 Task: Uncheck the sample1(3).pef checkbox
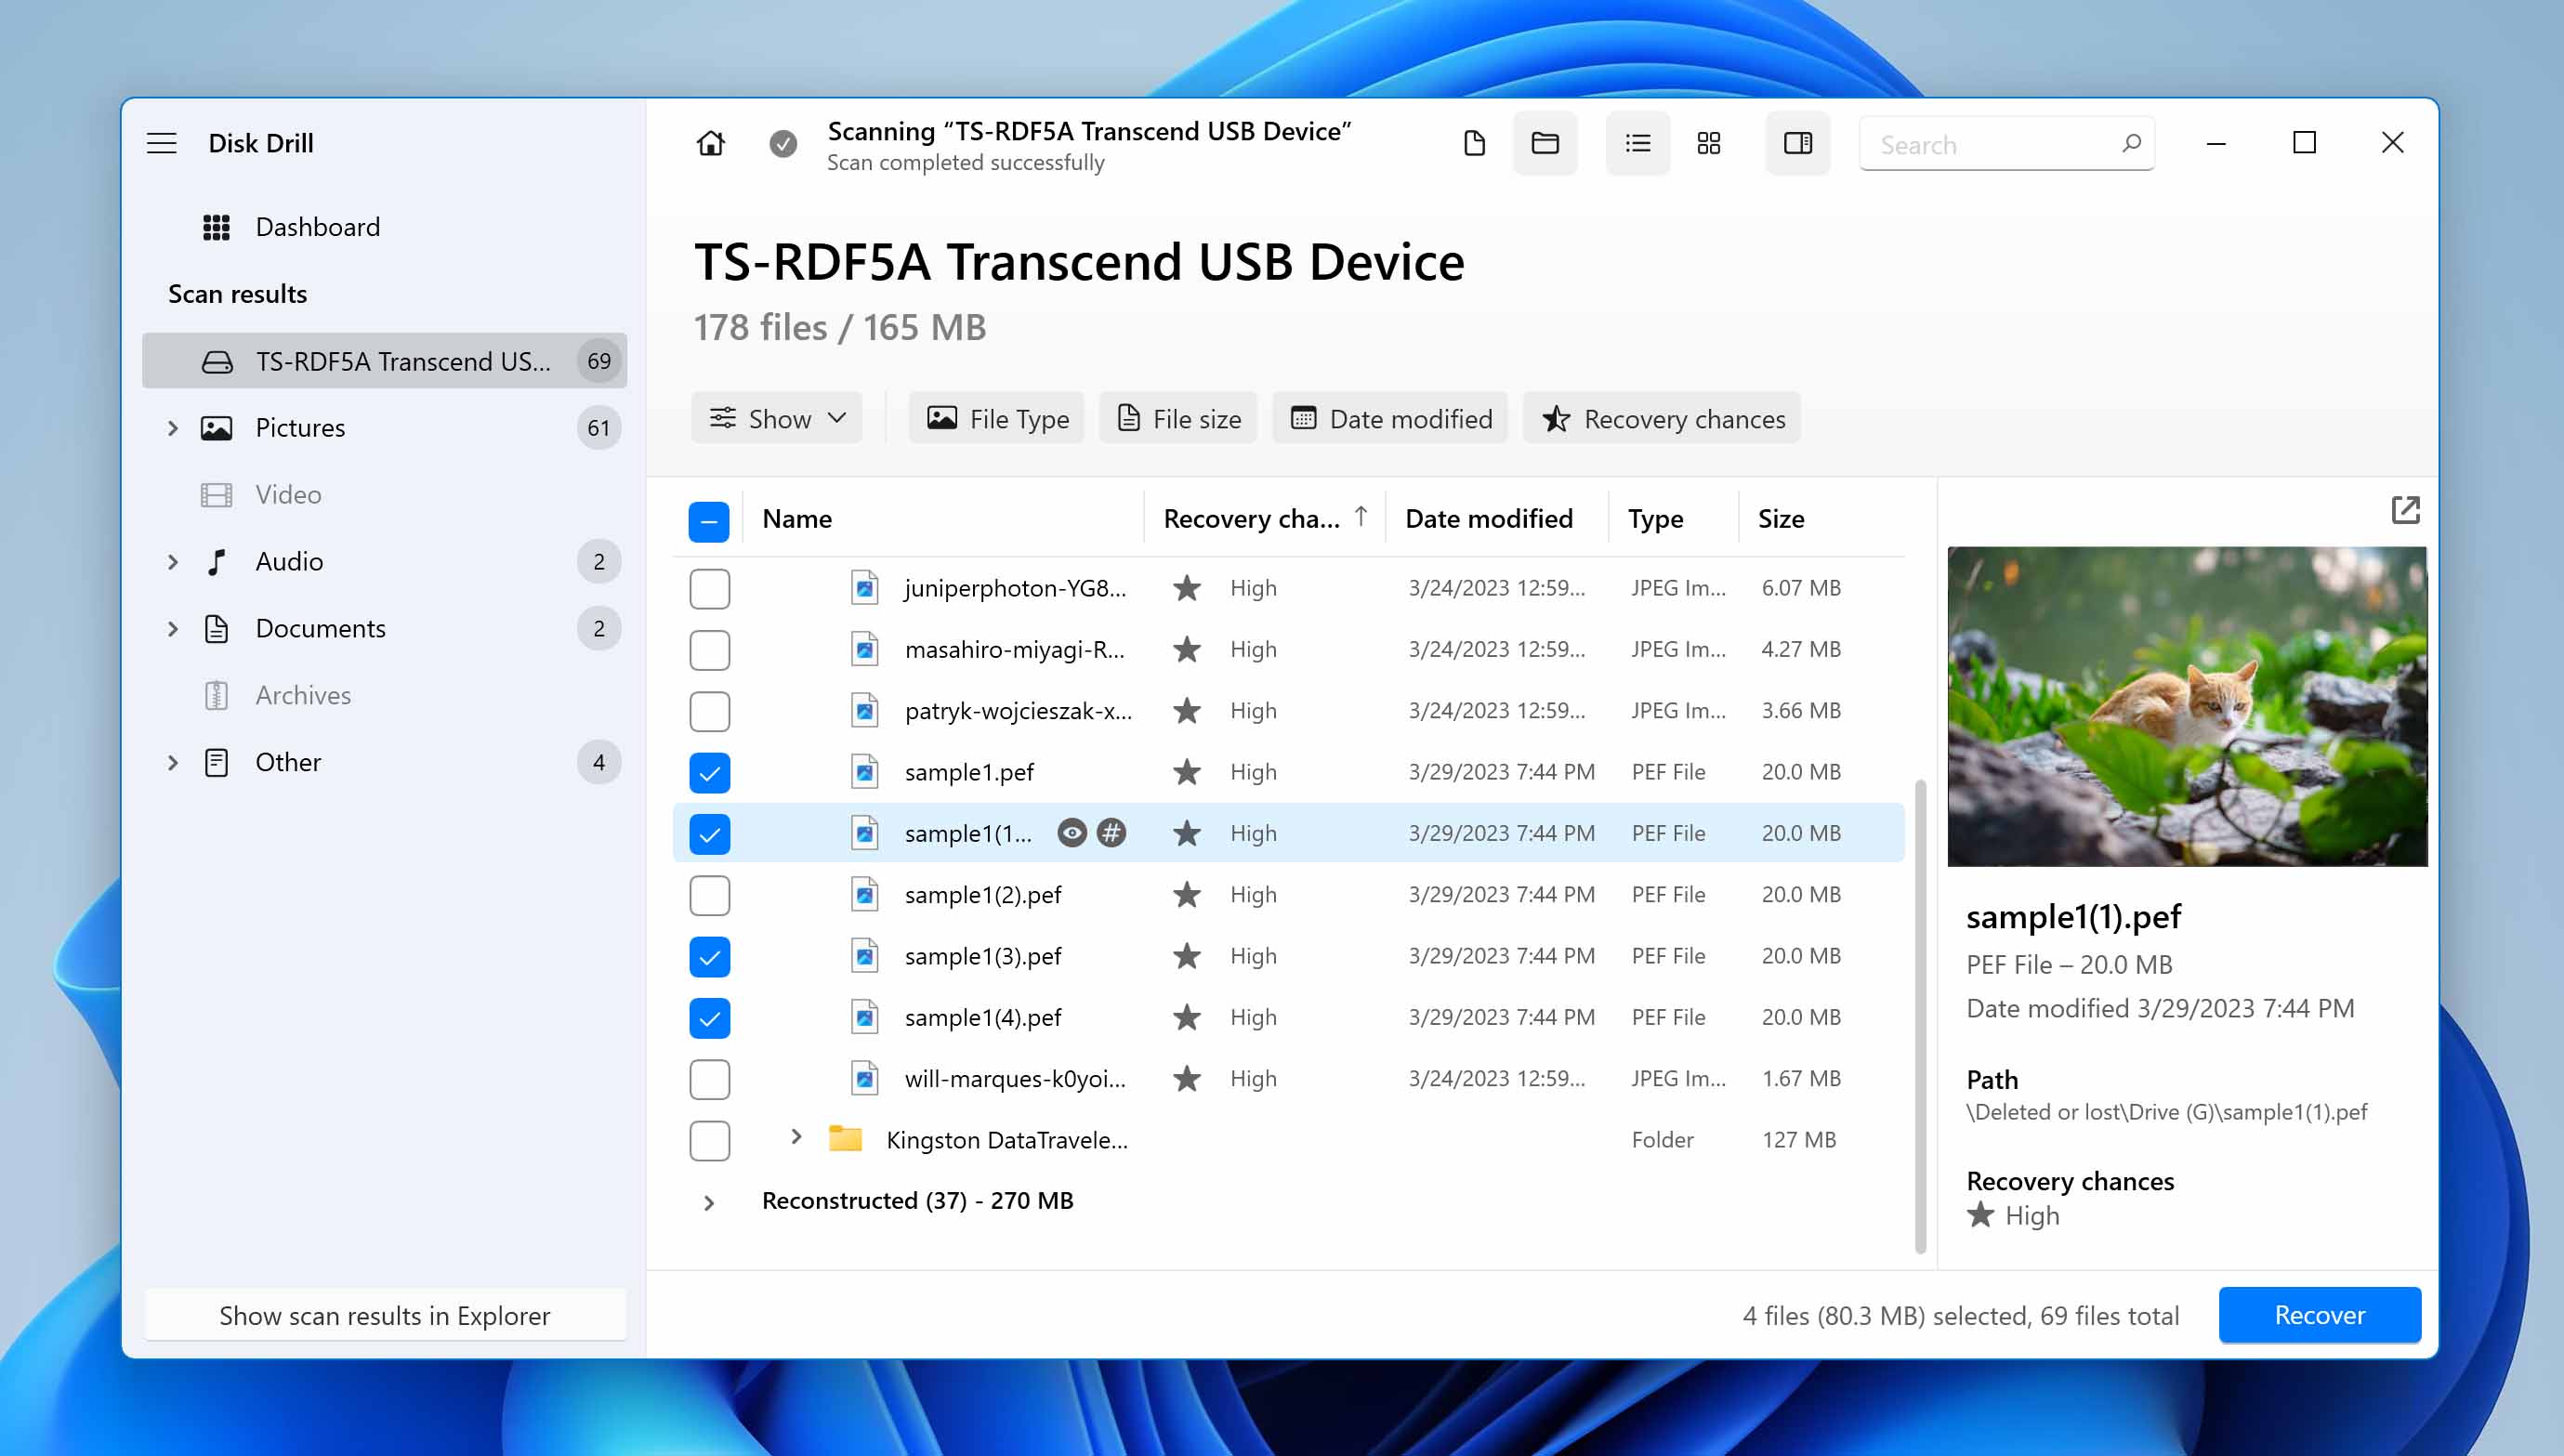[x=709, y=957]
